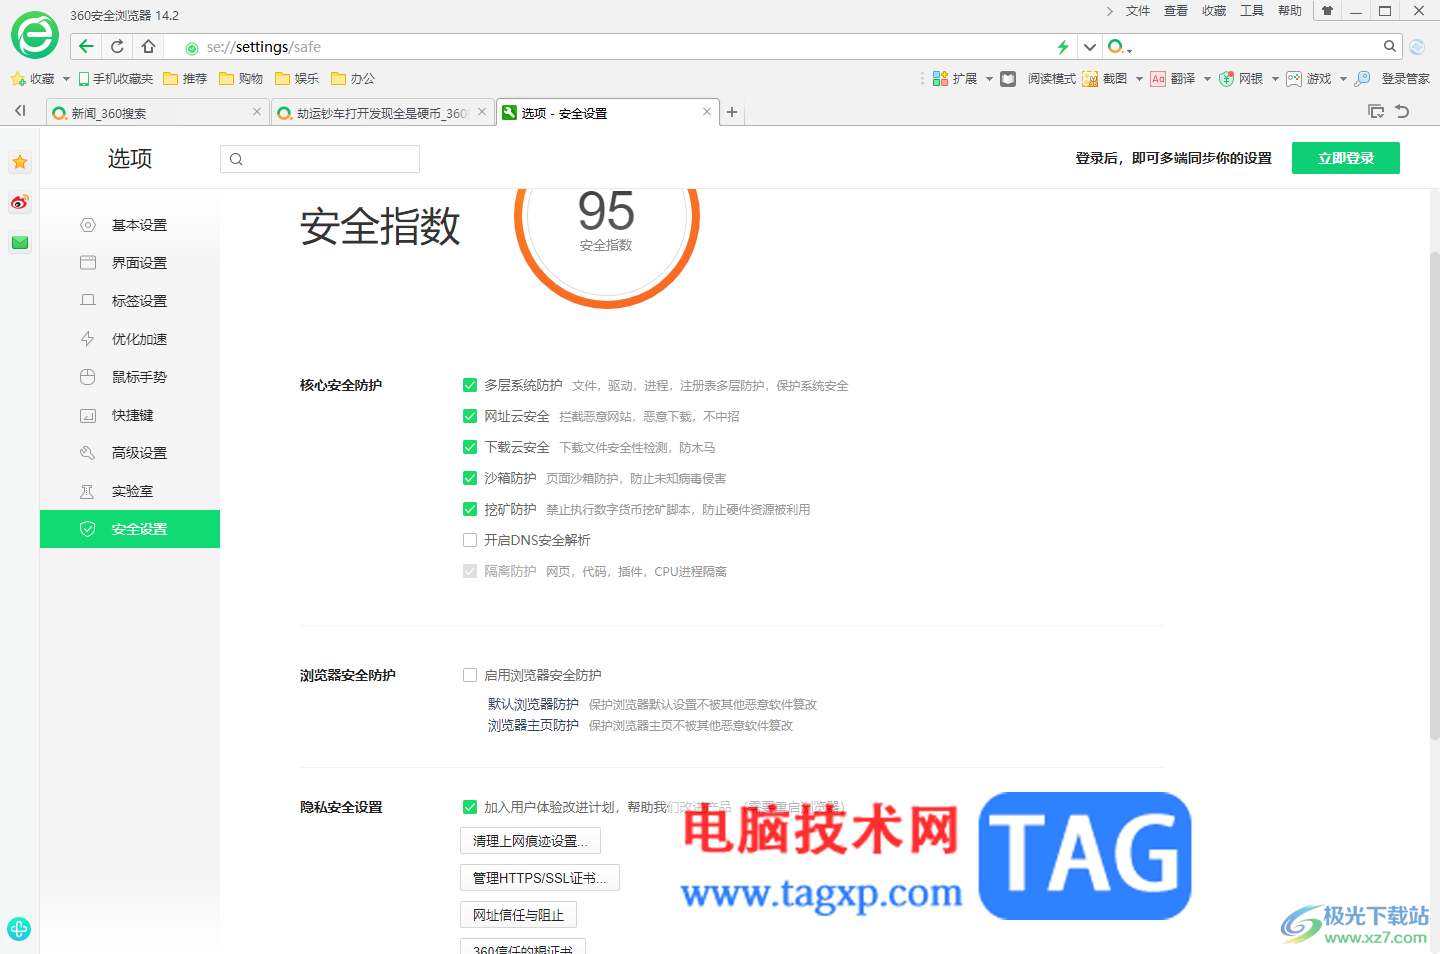Expand the 截图 dropdown arrow
Image resolution: width=1440 pixels, height=954 pixels.
tap(1139, 79)
